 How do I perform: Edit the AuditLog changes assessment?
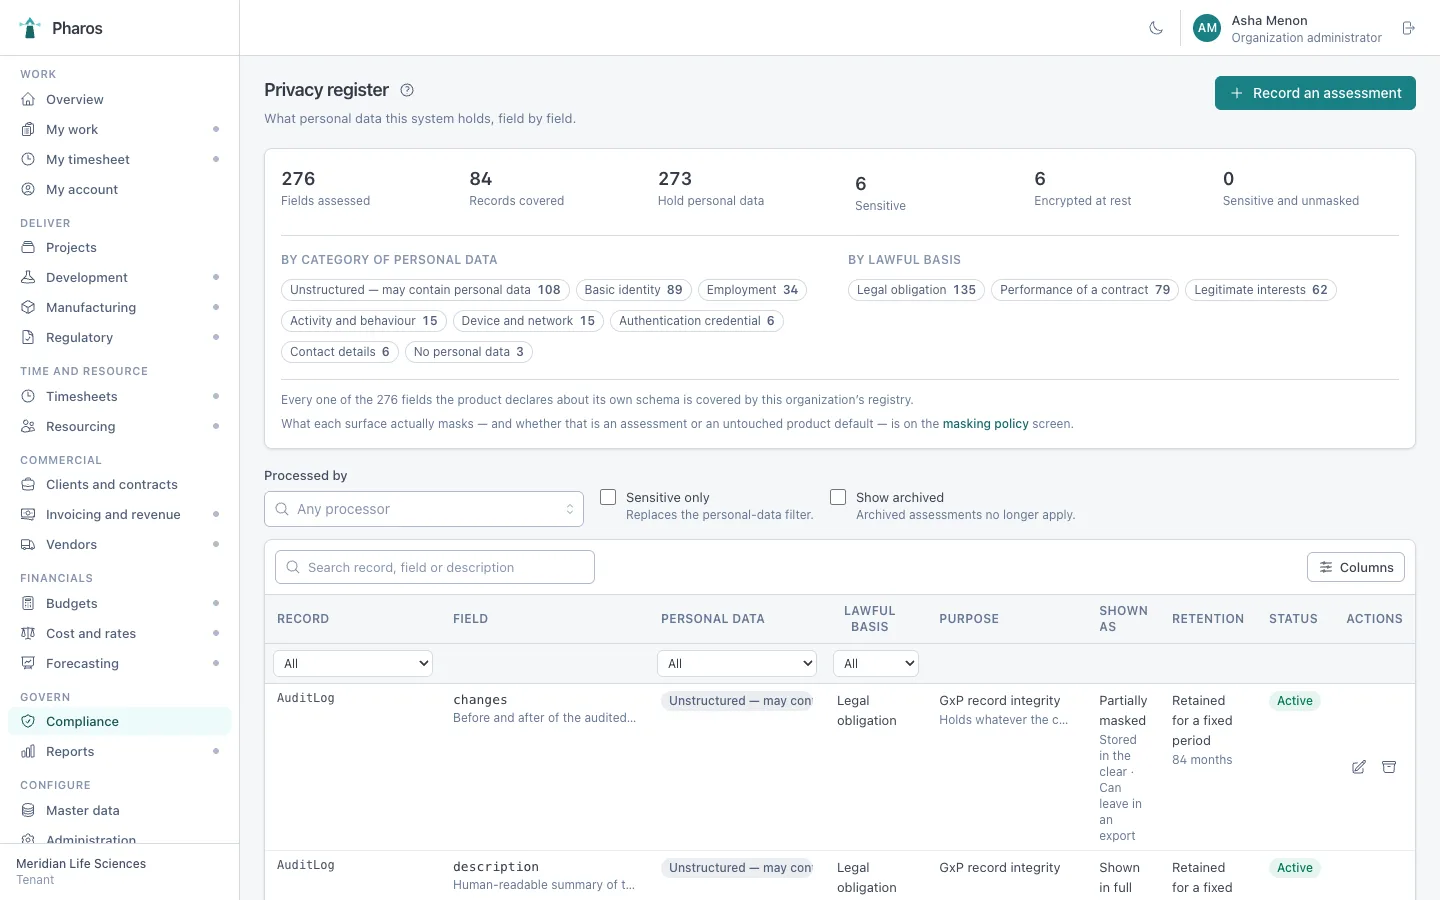(1359, 767)
